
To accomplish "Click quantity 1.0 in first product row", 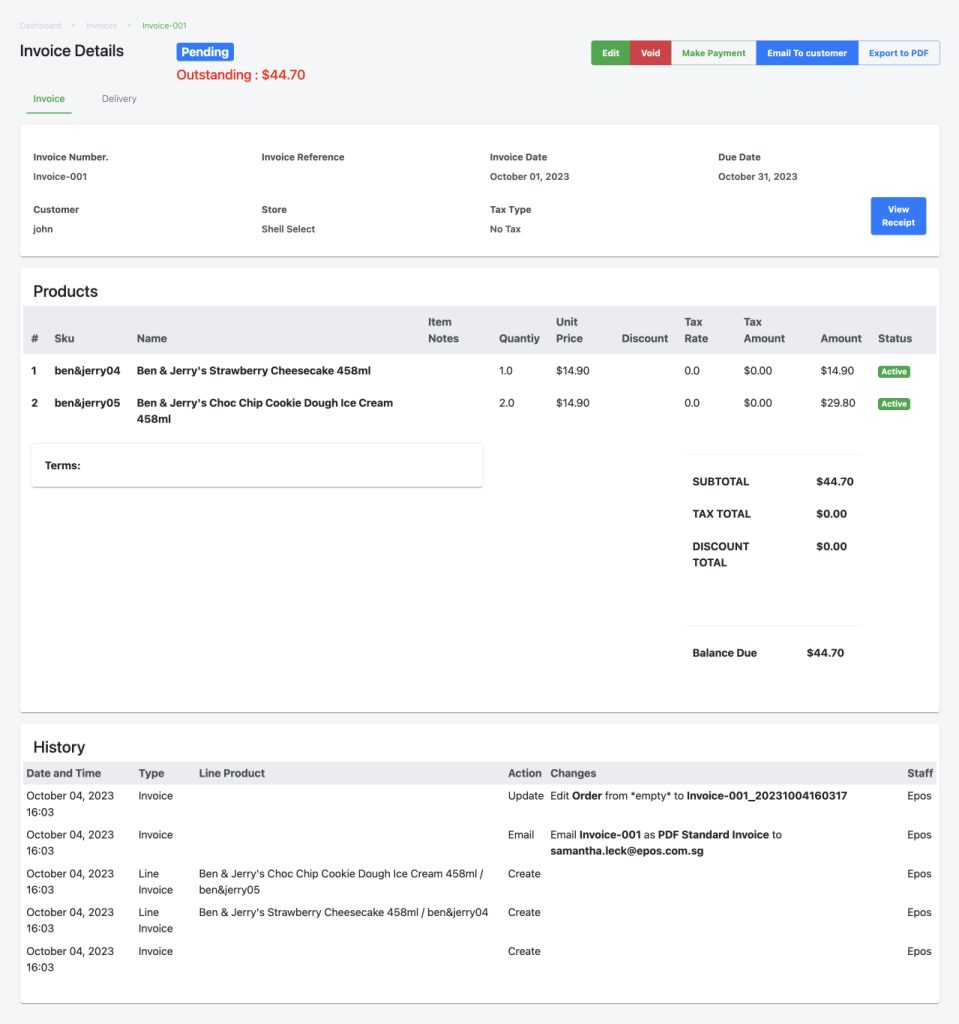I will 506,370.
